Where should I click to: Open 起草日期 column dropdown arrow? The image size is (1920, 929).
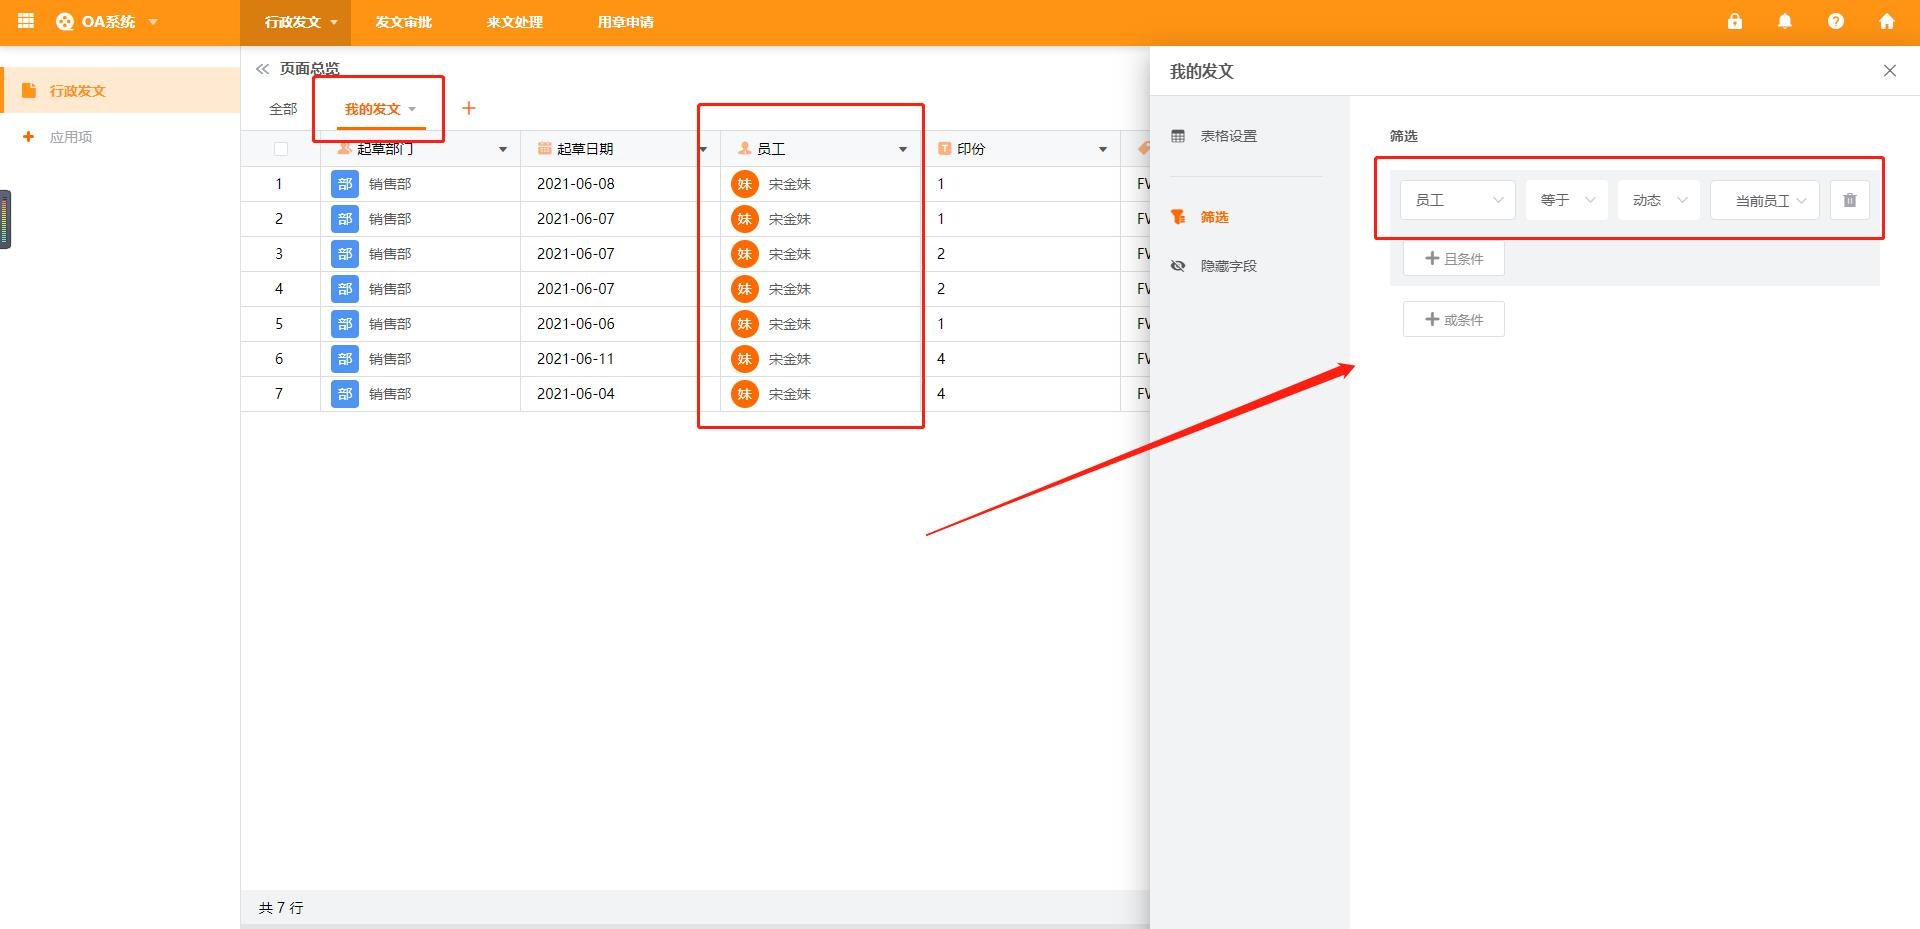pyautogui.click(x=703, y=149)
